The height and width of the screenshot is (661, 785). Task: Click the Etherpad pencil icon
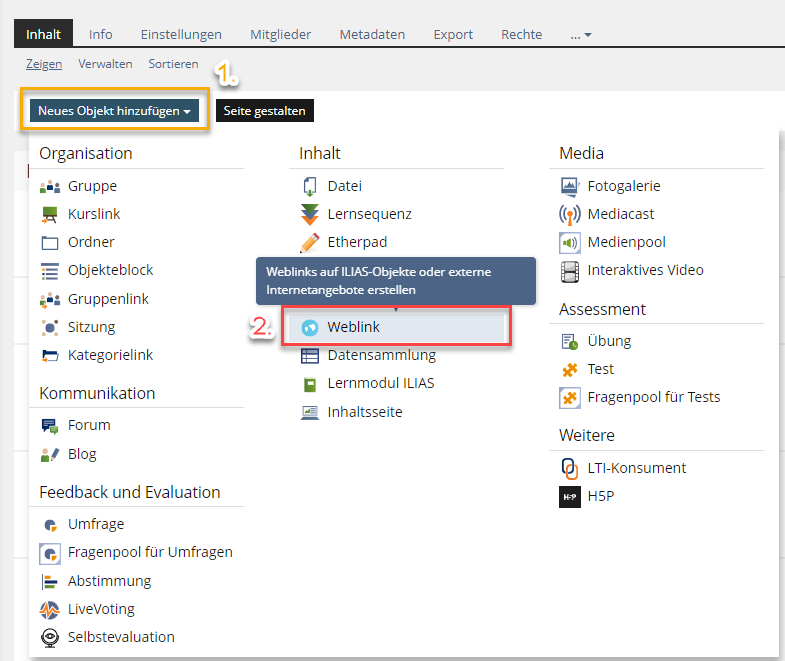pos(310,242)
